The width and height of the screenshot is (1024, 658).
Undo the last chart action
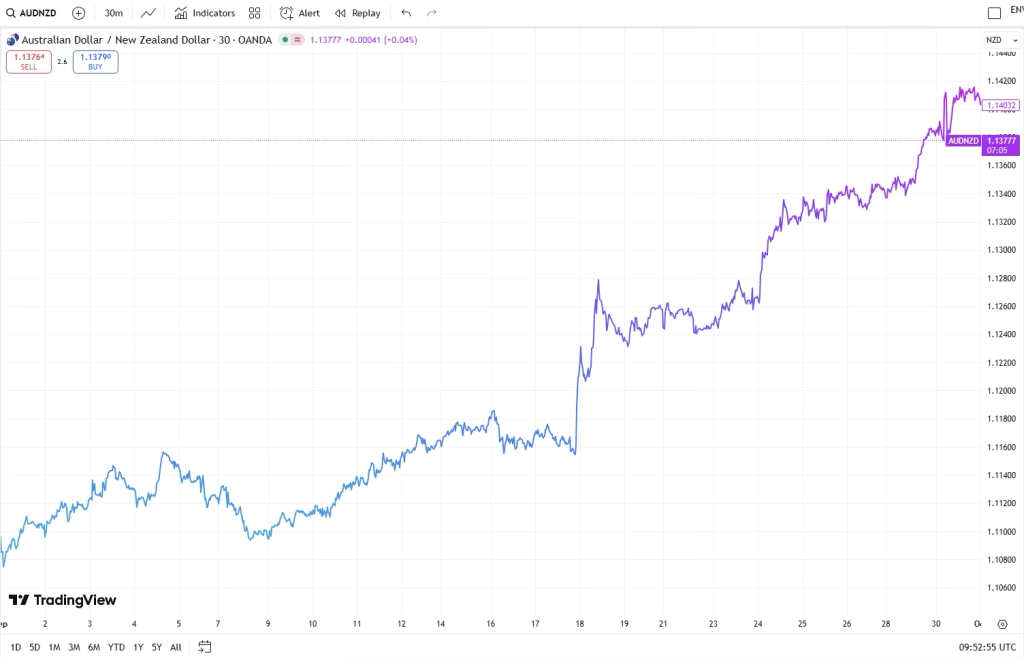click(406, 13)
